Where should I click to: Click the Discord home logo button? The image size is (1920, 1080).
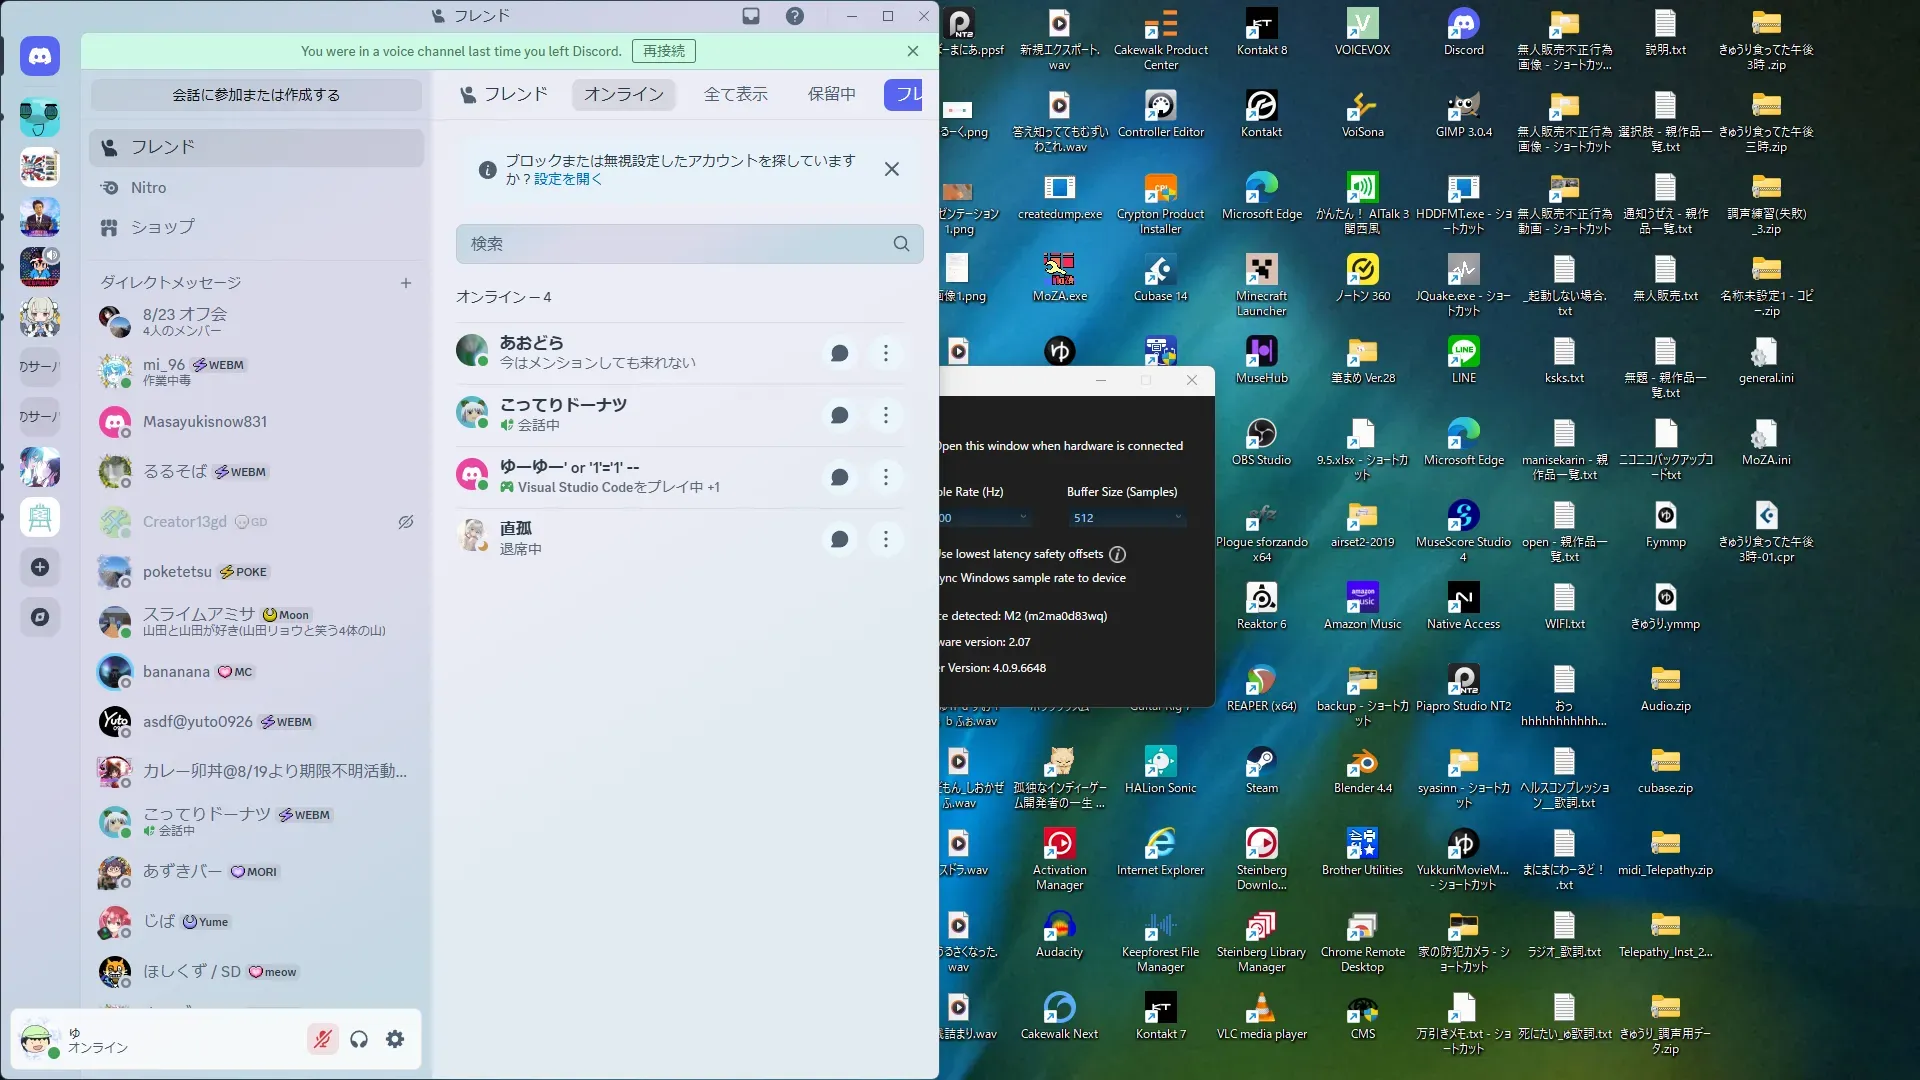click(40, 57)
